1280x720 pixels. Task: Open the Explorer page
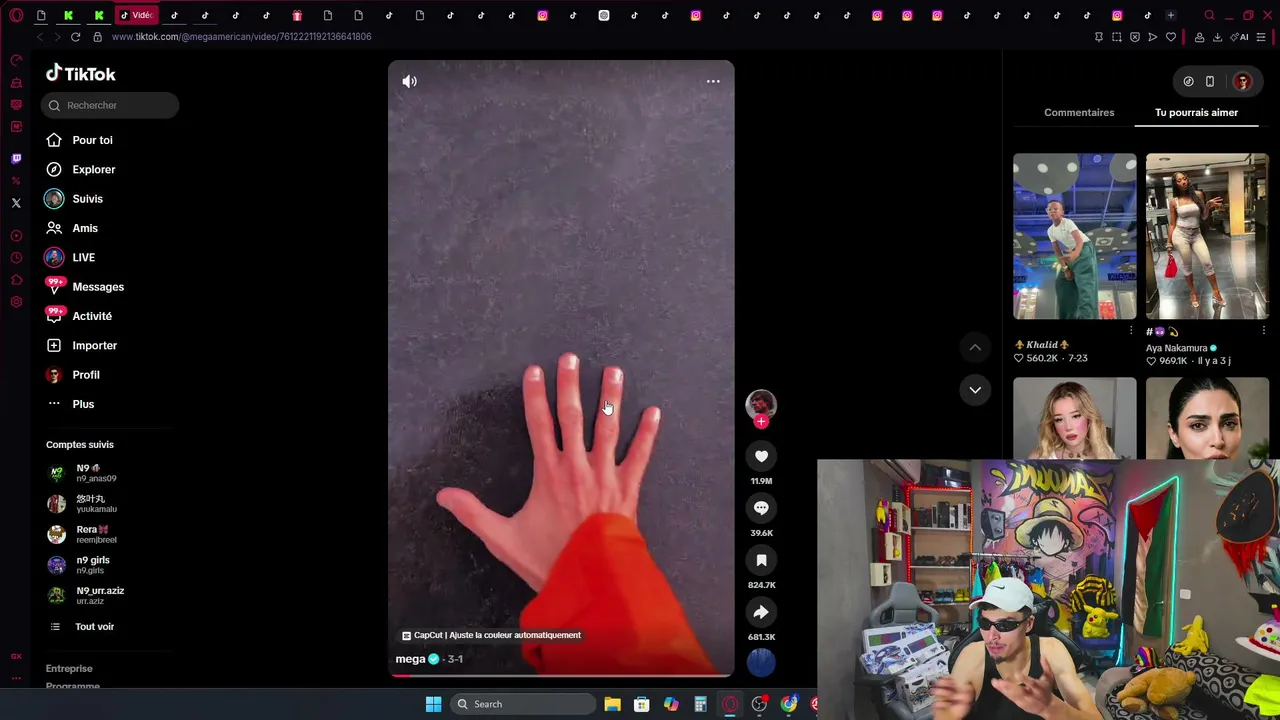80,169
